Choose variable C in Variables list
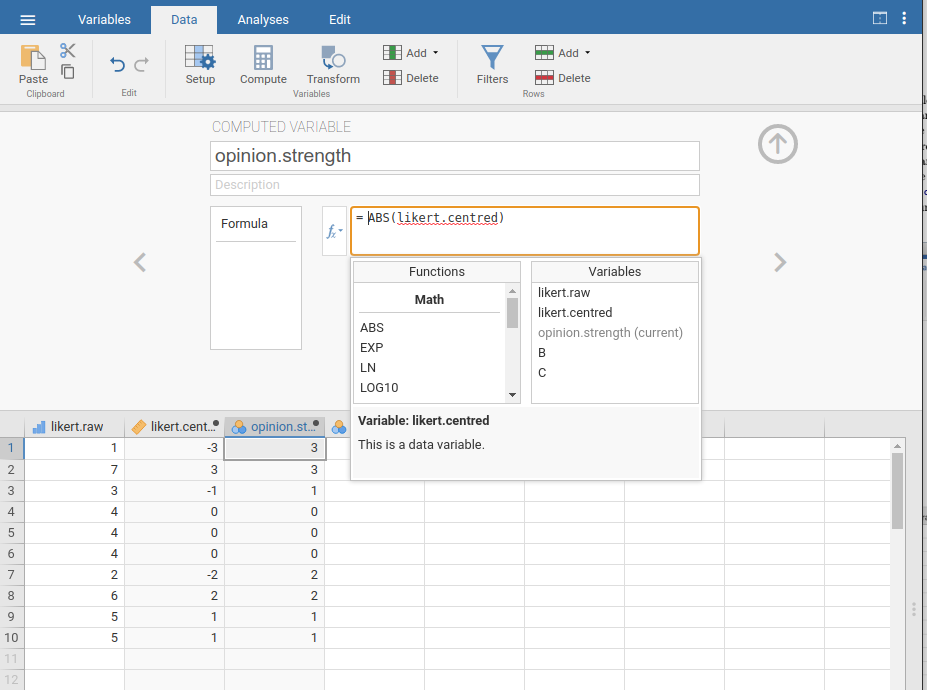Viewport: 927px width, 690px height. coord(542,373)
